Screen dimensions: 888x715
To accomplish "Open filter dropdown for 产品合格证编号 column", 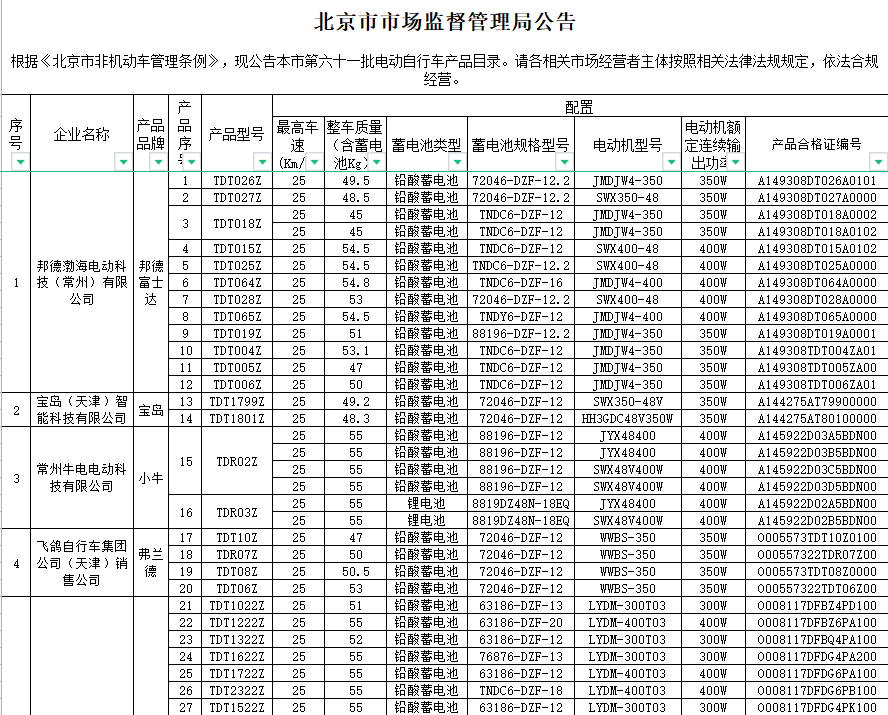I will (x=878, y=162).
